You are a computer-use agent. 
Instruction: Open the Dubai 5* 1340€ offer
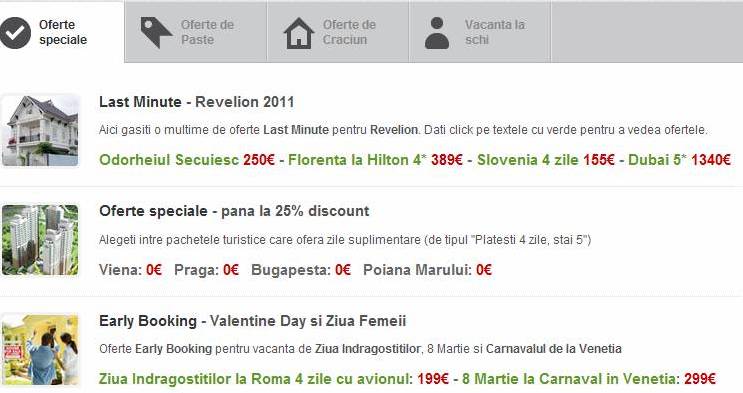[x=679, y=160]
